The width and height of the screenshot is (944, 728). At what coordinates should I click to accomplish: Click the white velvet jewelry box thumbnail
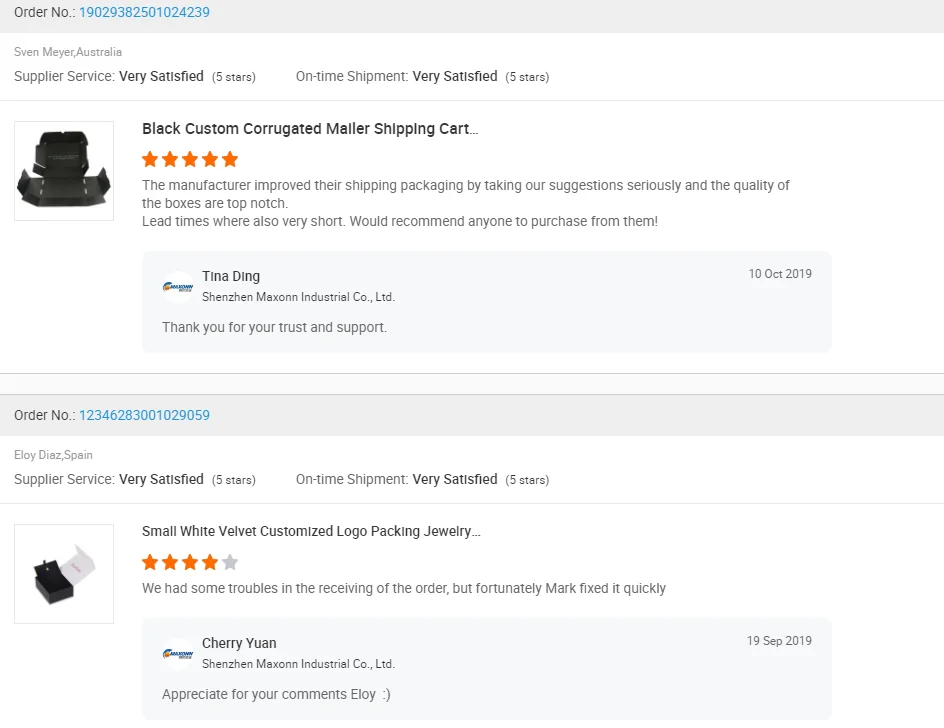[64, 573]
